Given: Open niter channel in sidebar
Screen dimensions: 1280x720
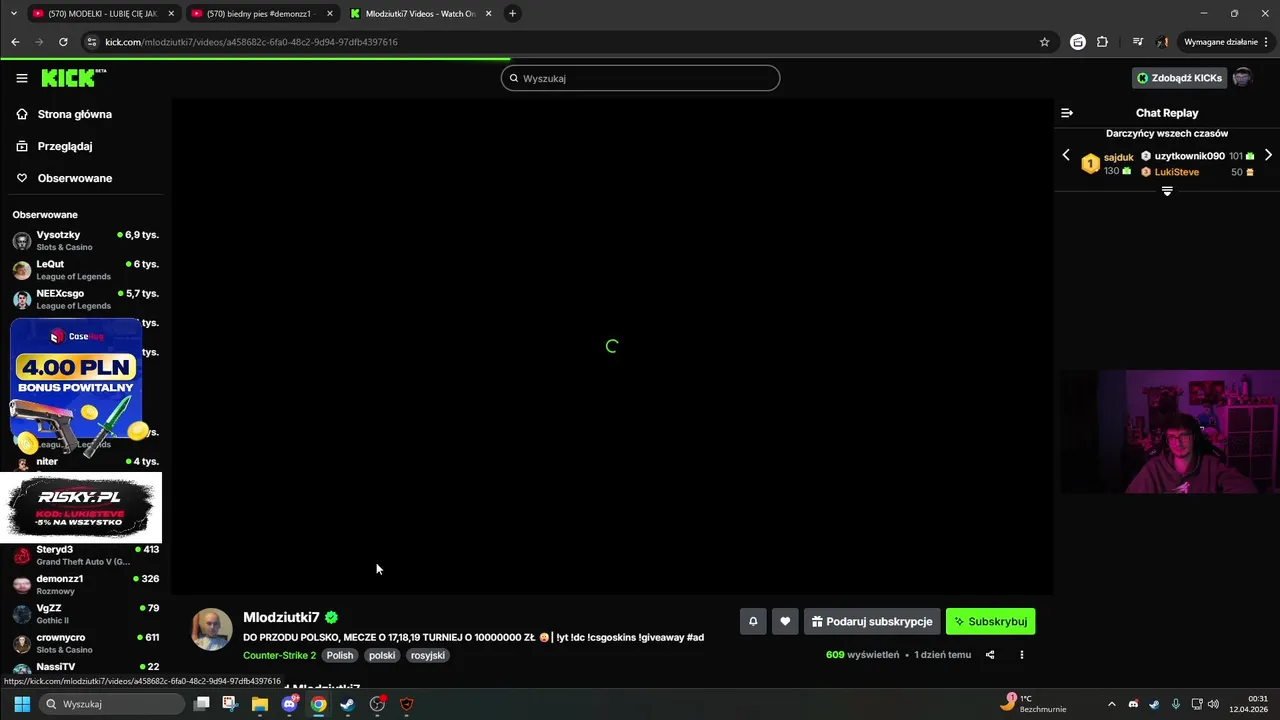Looking at the screenshot, I should [x=86, y=462].
